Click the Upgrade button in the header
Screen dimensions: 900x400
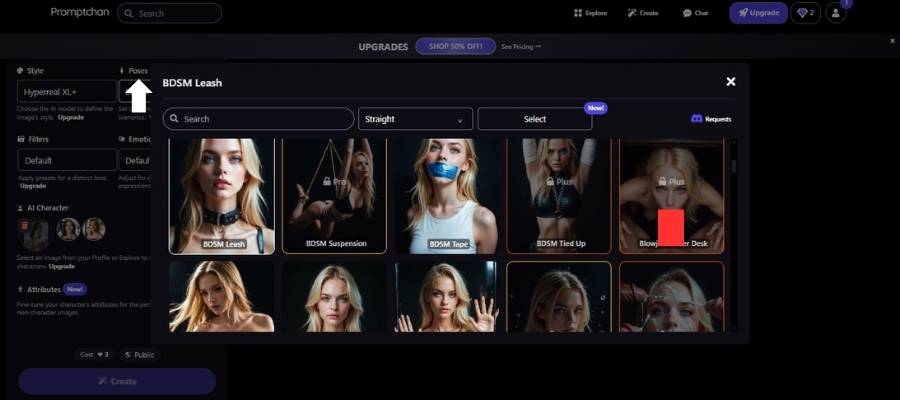757,14
